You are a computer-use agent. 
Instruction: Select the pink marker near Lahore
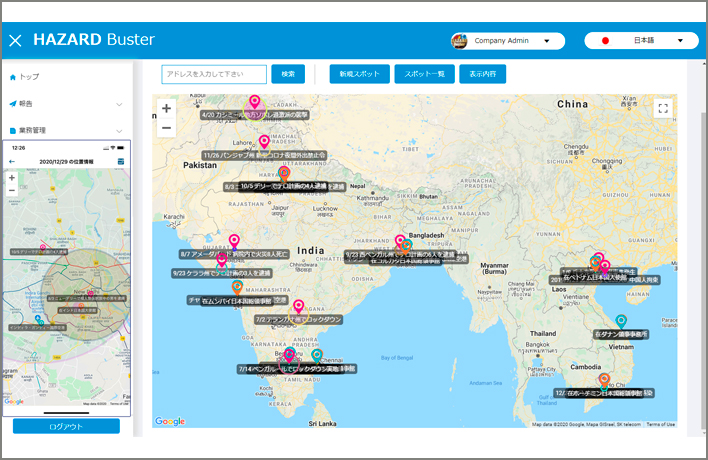pyautogui.click(x=264, y=141)
